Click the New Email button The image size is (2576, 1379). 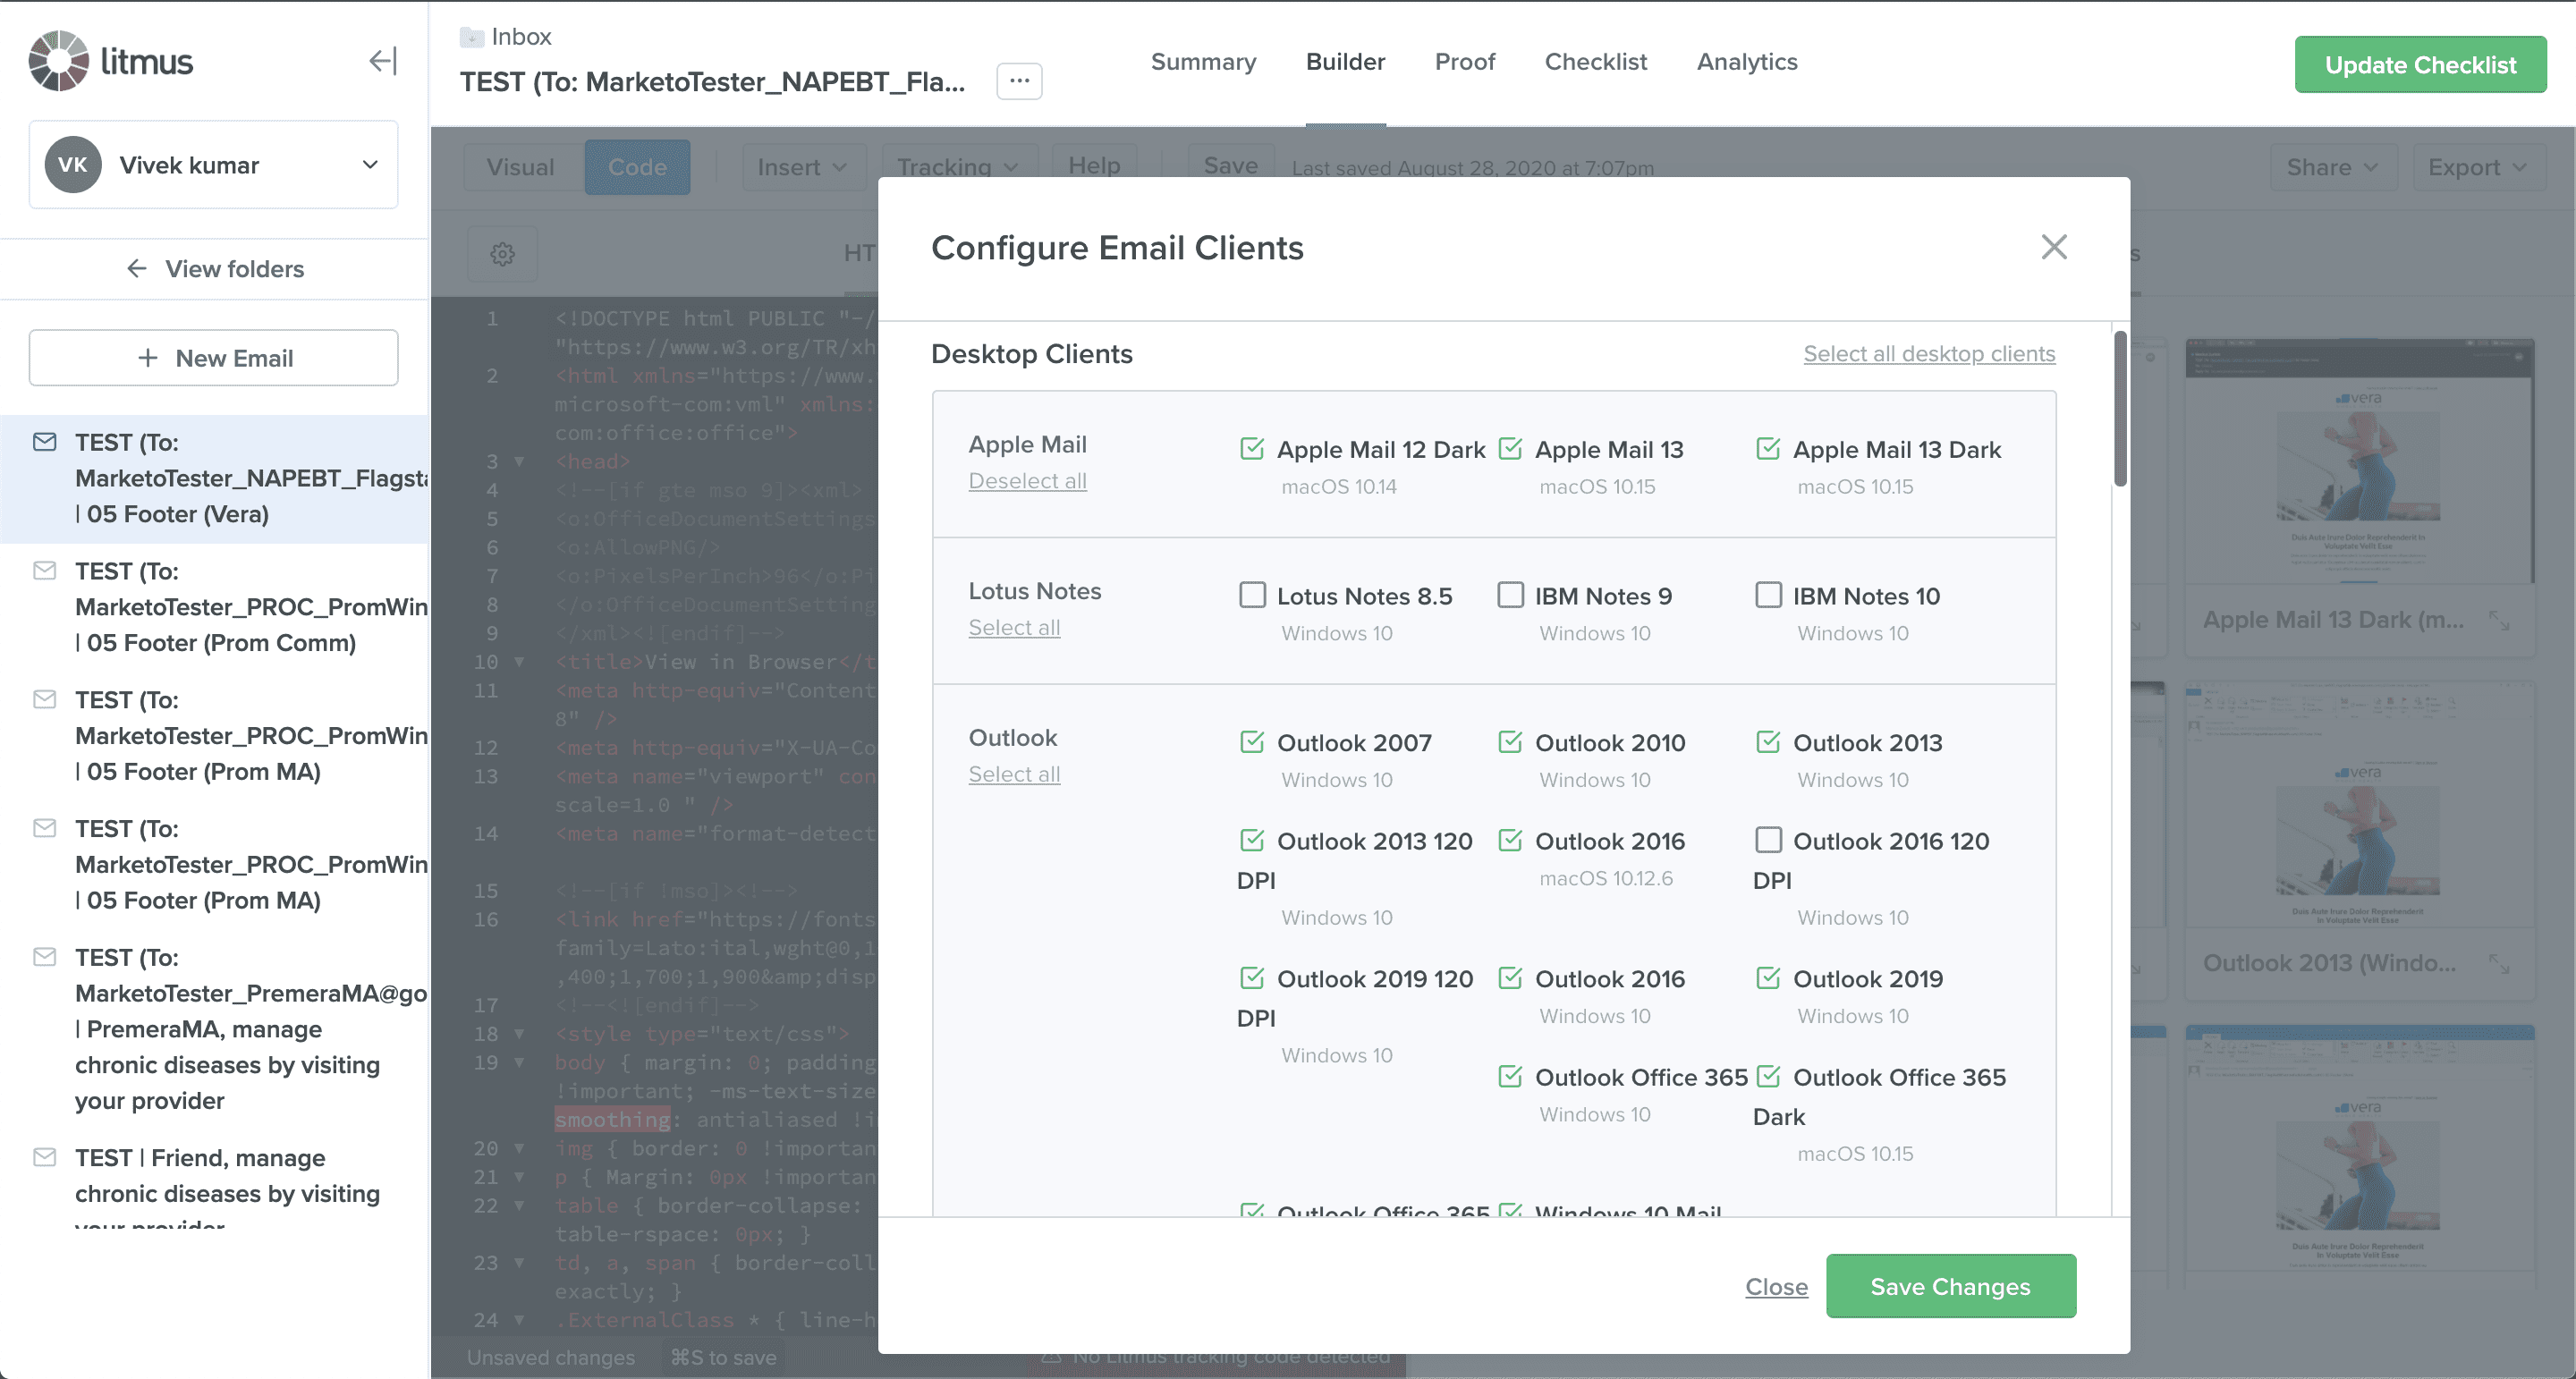coord(214,358)
